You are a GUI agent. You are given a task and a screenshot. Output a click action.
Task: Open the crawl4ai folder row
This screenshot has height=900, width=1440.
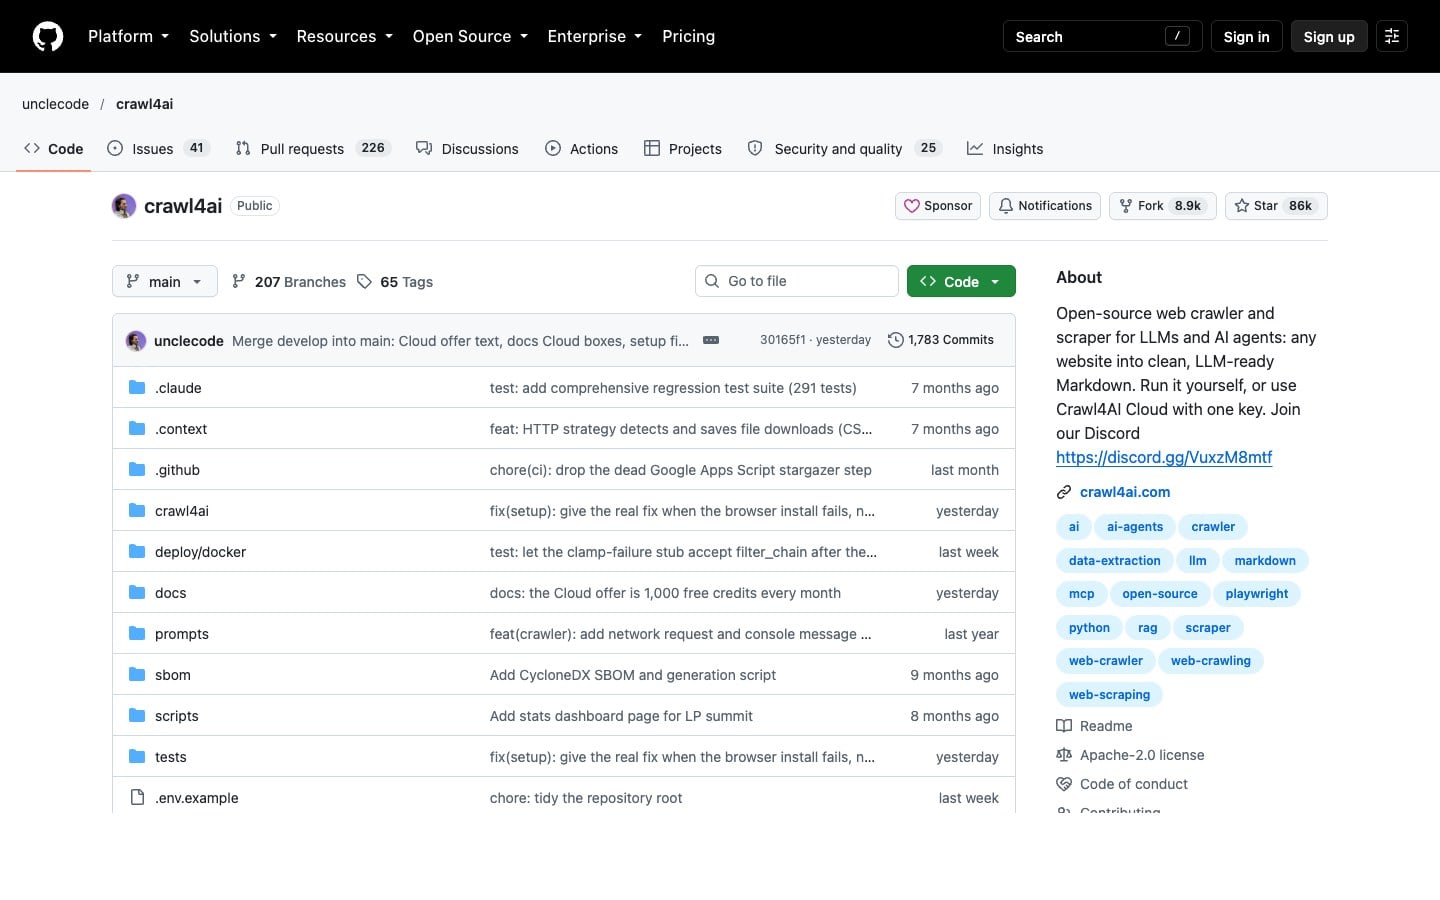564,510
